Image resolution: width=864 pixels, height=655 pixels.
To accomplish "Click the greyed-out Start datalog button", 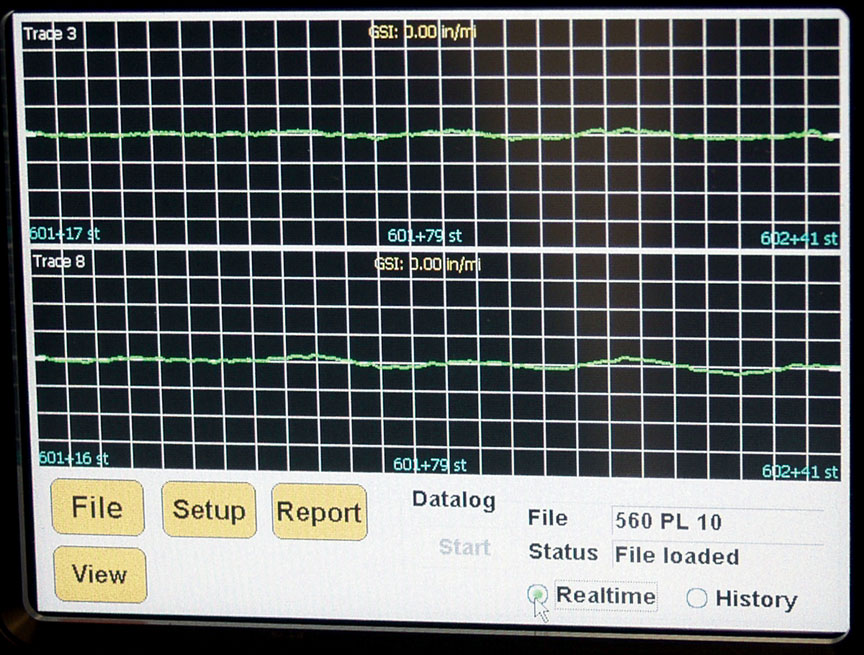I will click(x=465, y=547).
